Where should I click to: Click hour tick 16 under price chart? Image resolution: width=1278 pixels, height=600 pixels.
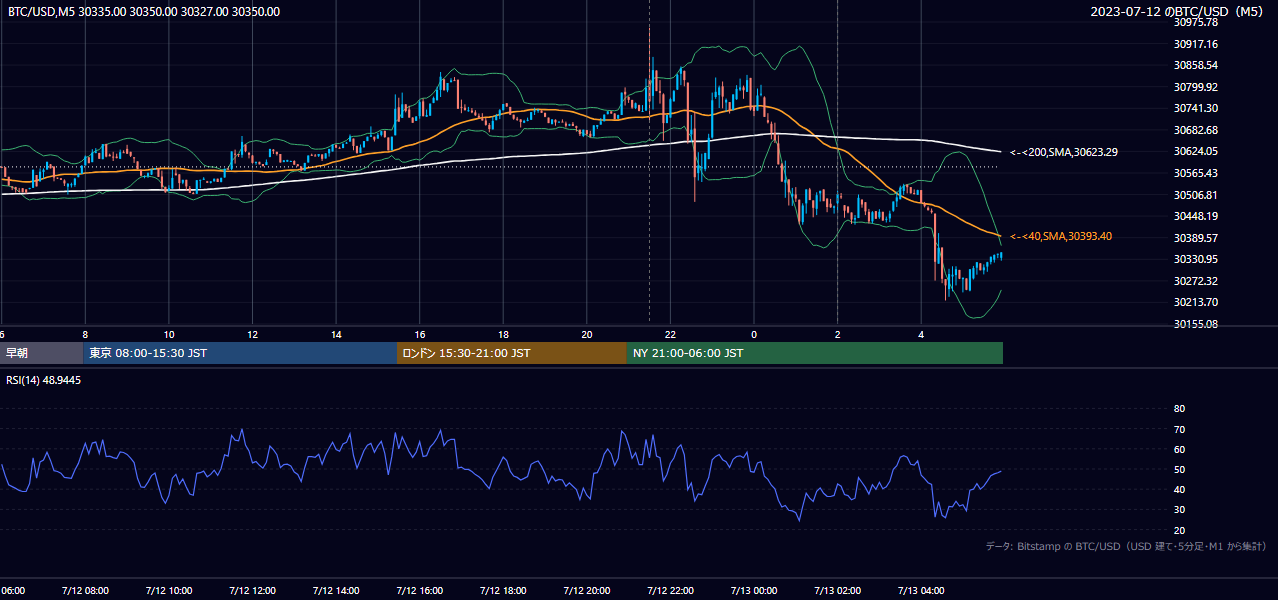click(x=420, y=334)
